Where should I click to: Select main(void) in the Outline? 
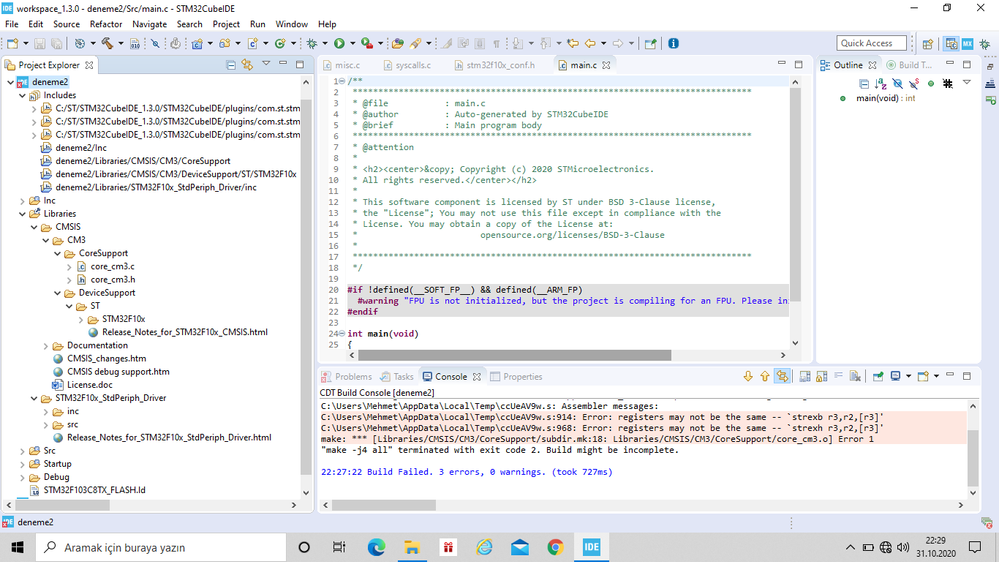point(886,98)
